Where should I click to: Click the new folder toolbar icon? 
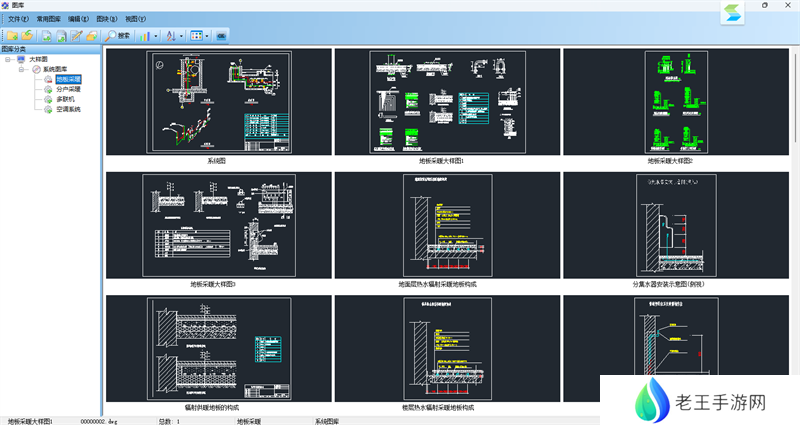pos(12,35)
